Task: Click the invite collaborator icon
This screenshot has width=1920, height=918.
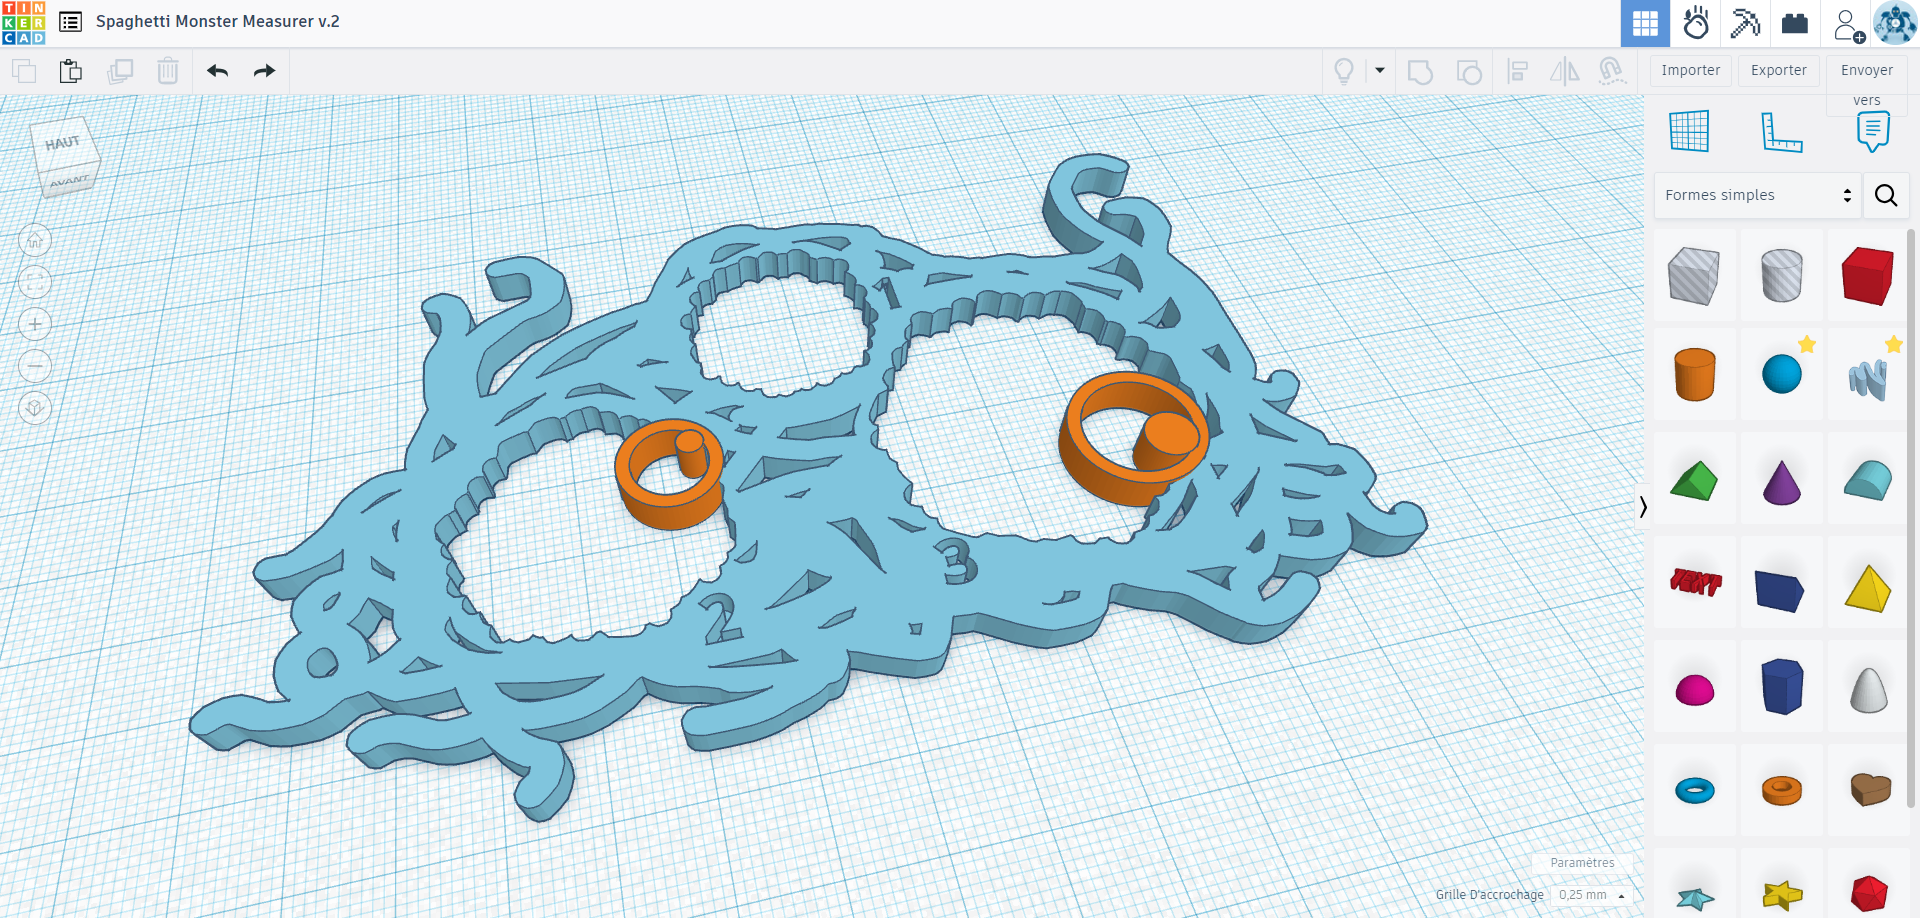Action: 1849,25
